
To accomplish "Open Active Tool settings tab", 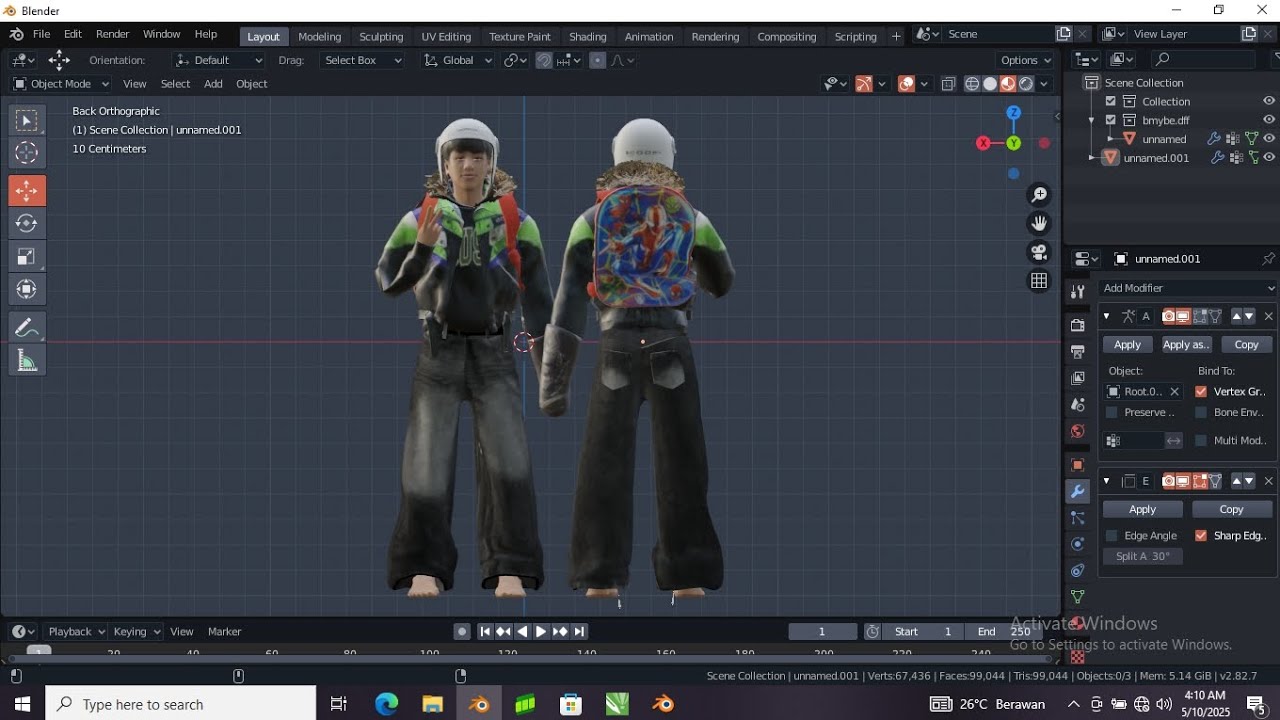I will click(x=1078, y=292).
